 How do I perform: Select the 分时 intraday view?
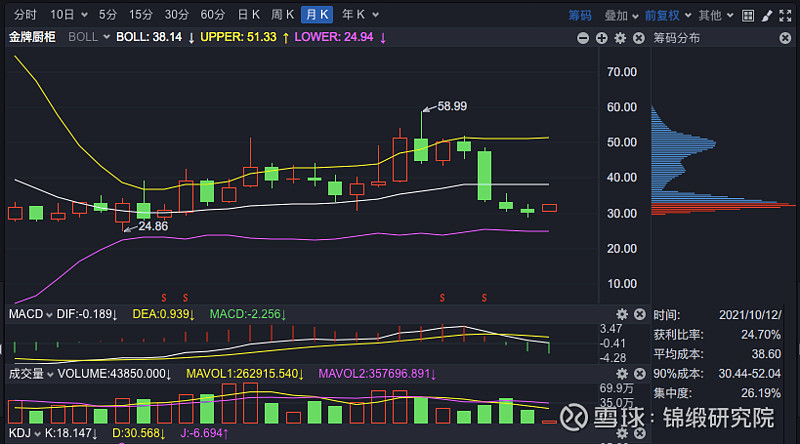(x=25, y=15)
